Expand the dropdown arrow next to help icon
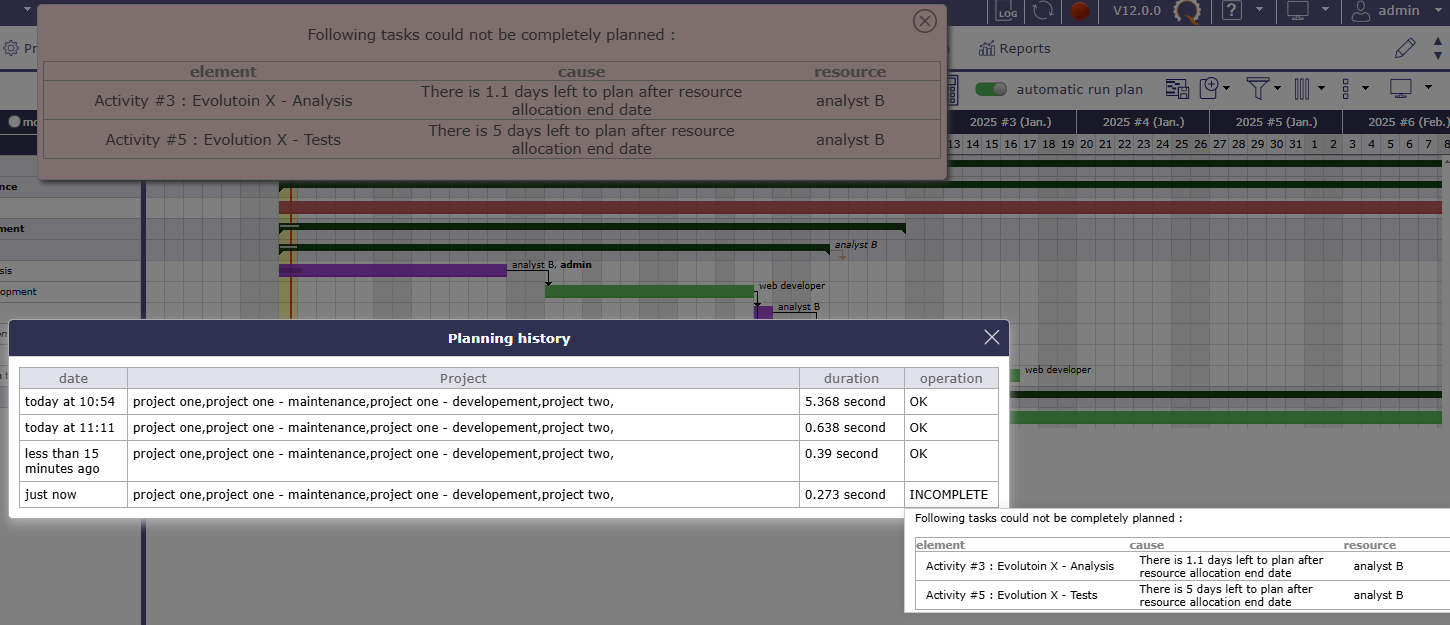This screenshot has width=1450, height=625. coord(1259,11)
